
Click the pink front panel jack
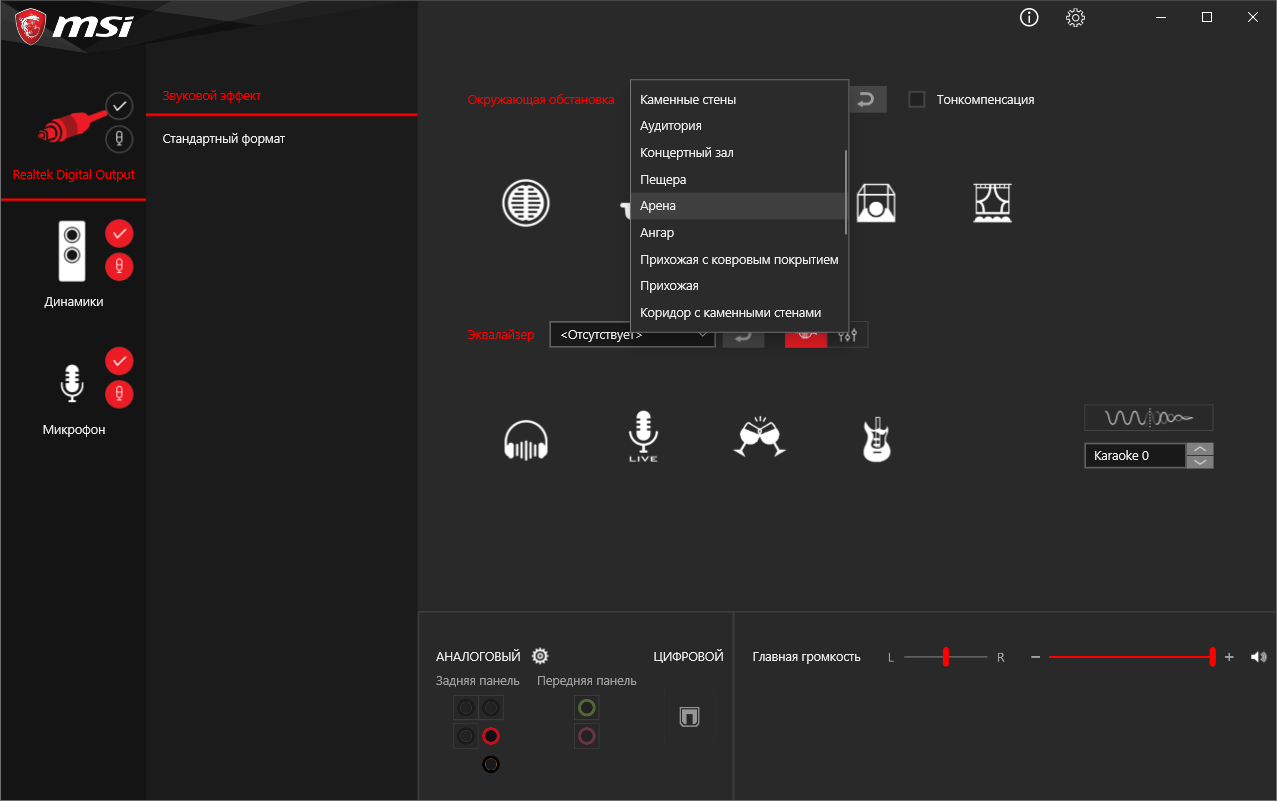[x=587, y=736]
